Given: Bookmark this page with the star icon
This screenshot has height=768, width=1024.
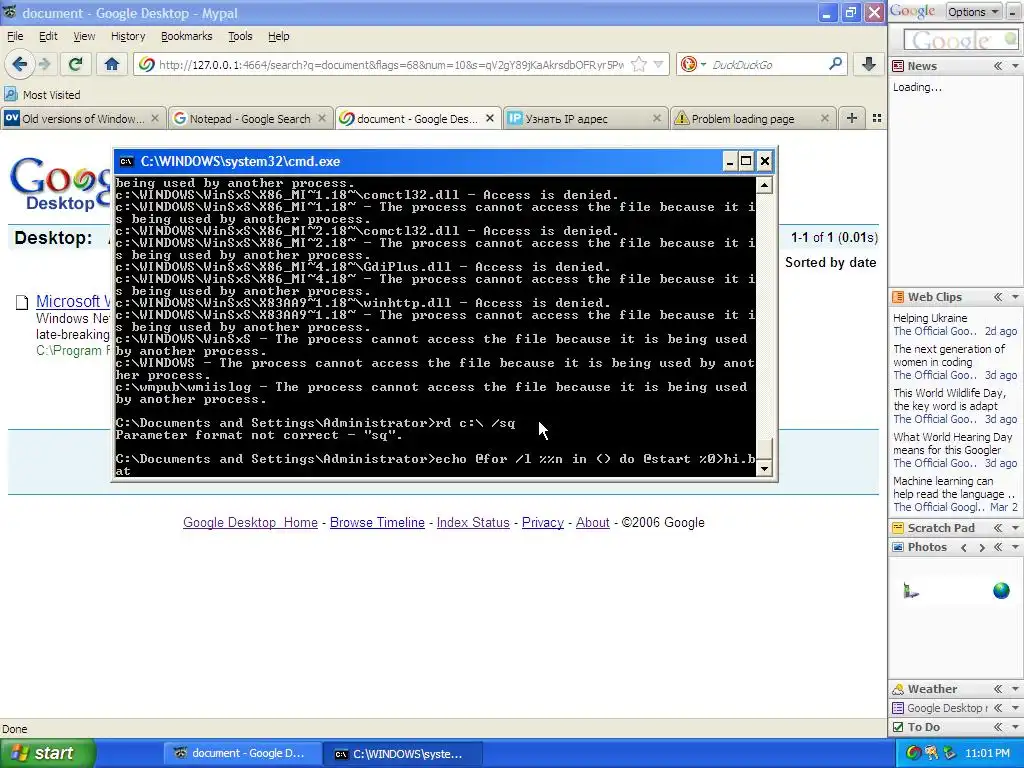Looking at the screenshot, I should [639, 64].
